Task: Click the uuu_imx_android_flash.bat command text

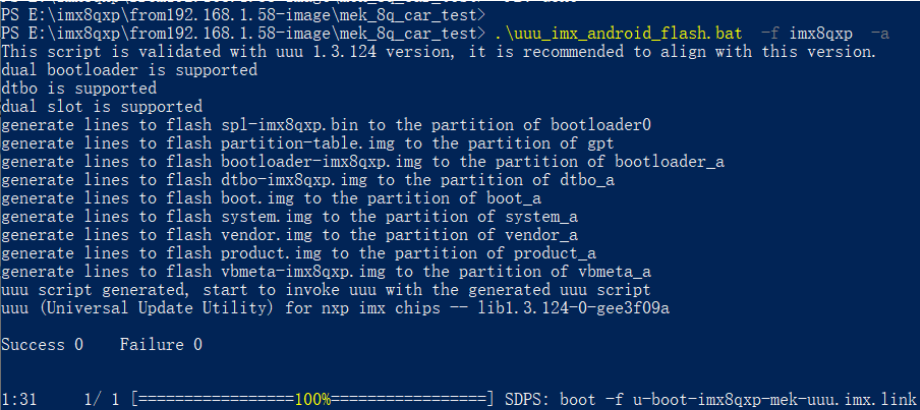Action: (618, 34)
